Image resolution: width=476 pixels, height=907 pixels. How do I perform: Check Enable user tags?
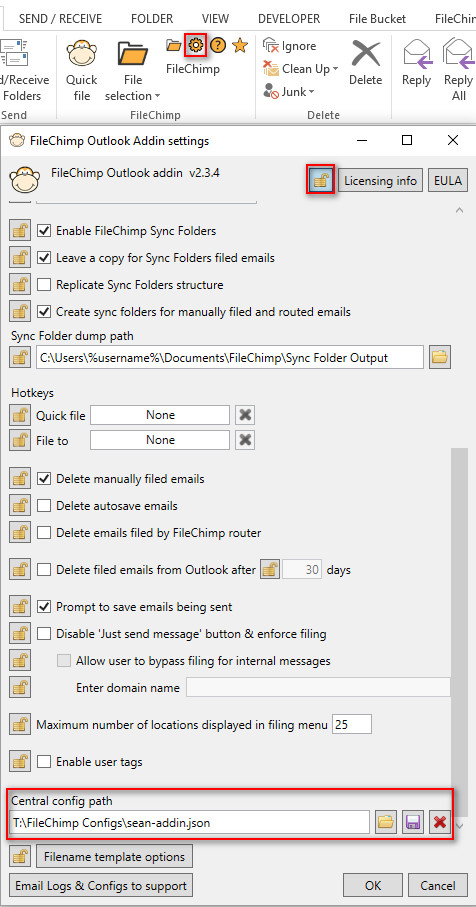pos(44,762)
